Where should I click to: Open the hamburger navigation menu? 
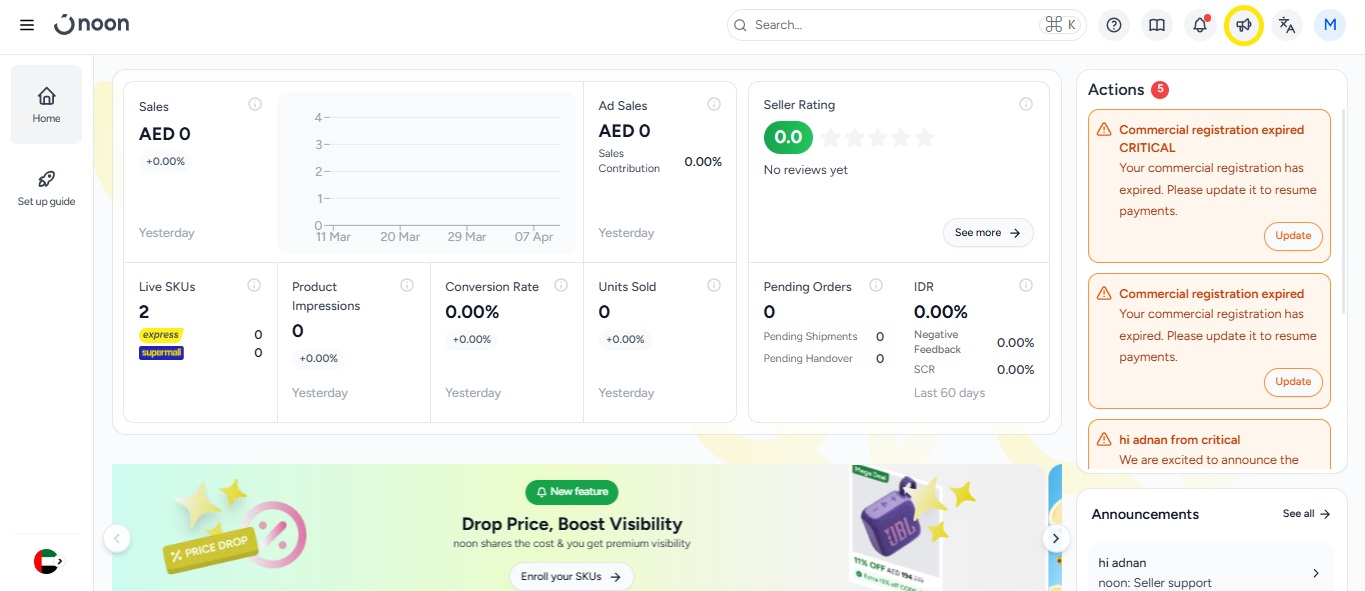[x=27, y=25]
